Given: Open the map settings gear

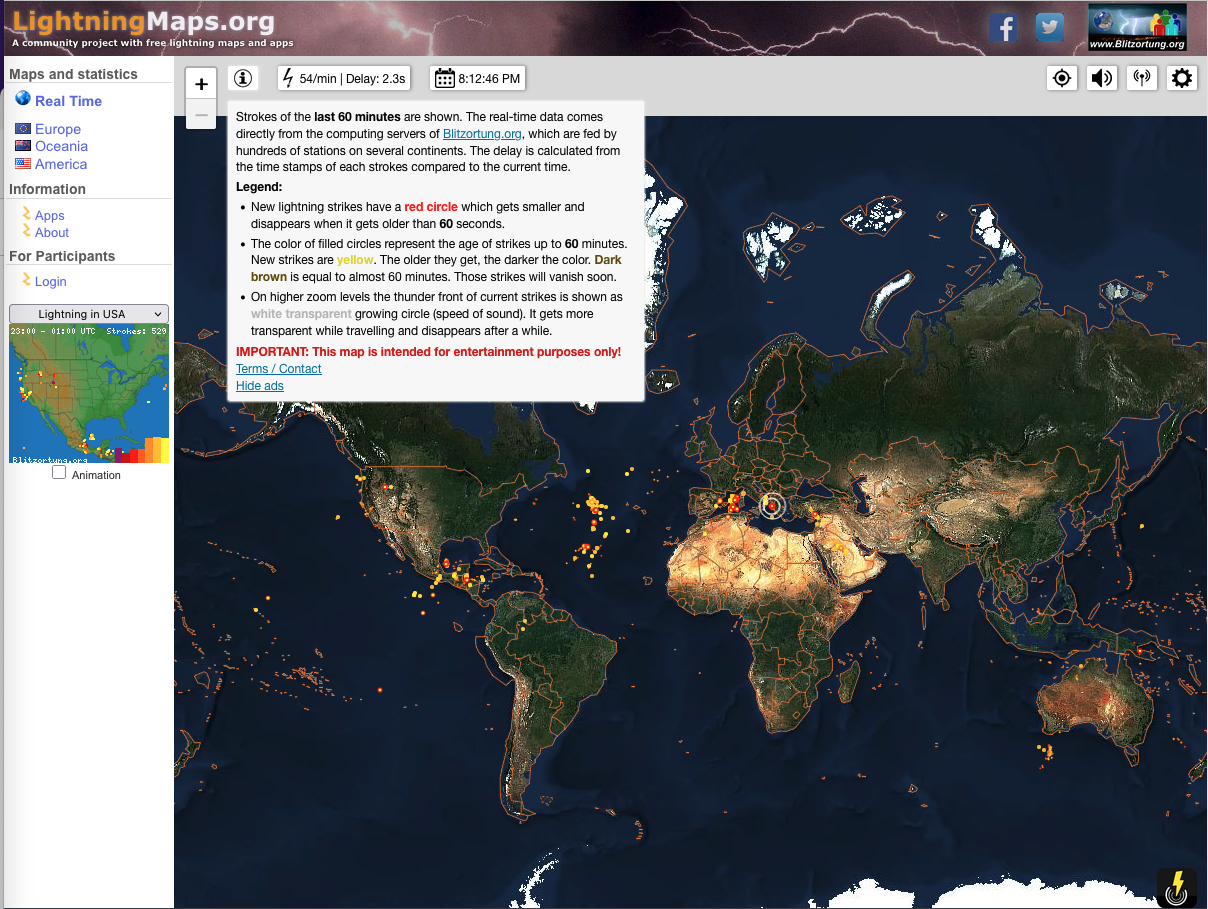Looking at the screenshot, I should (x=1182, y=77).
